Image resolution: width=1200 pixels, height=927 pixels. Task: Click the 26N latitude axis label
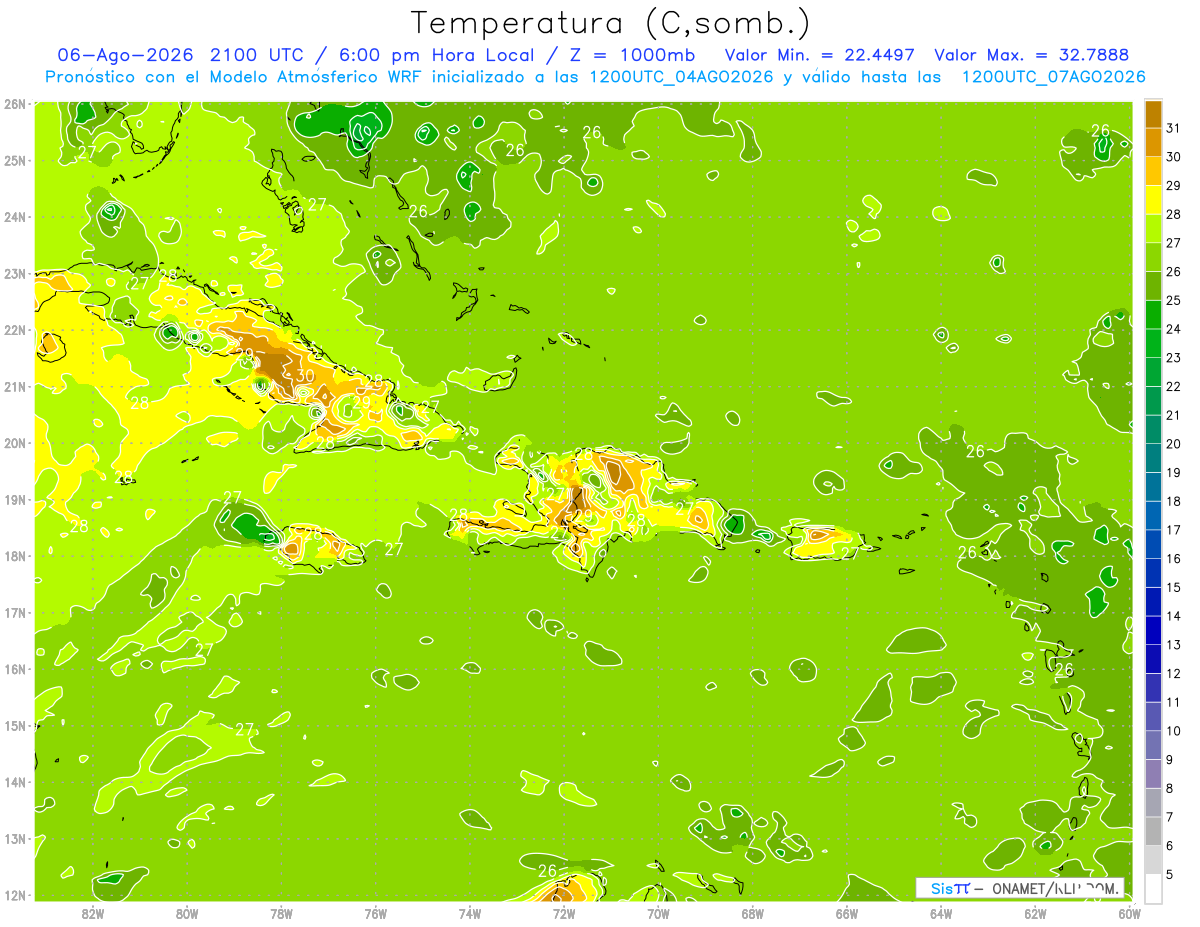14,104
